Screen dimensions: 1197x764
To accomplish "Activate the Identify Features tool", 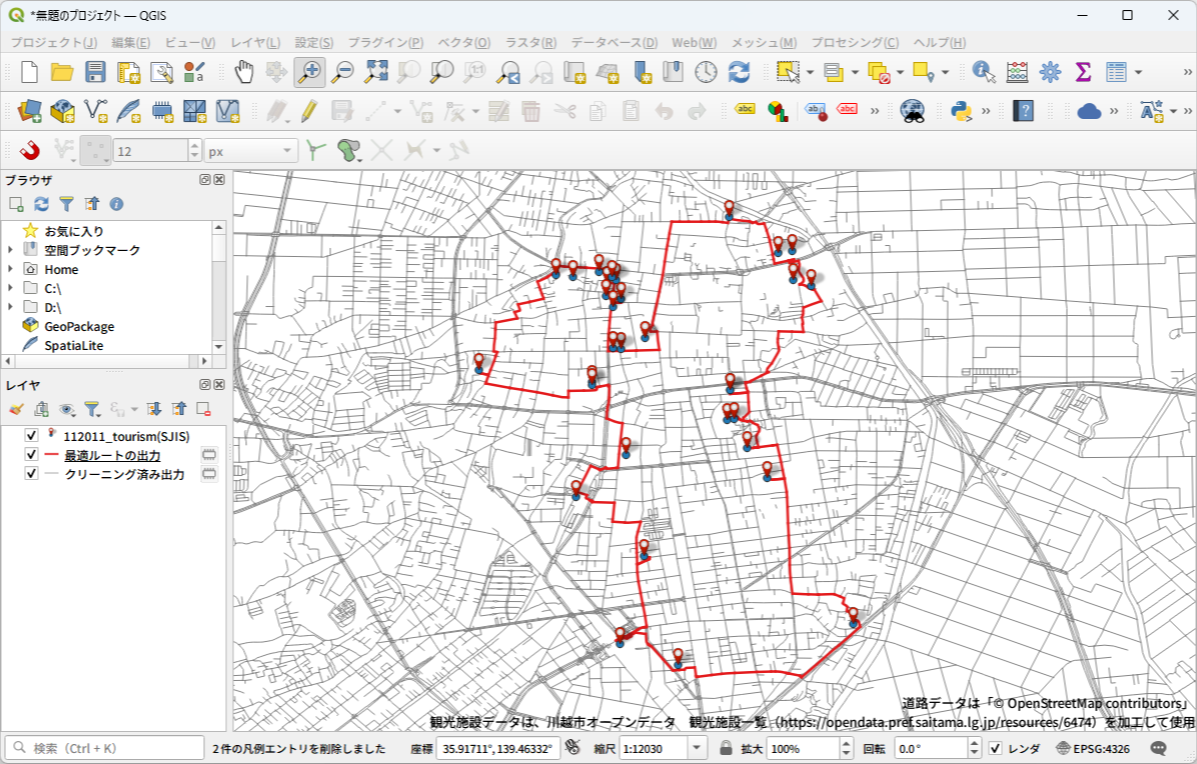I will (984, 72).
